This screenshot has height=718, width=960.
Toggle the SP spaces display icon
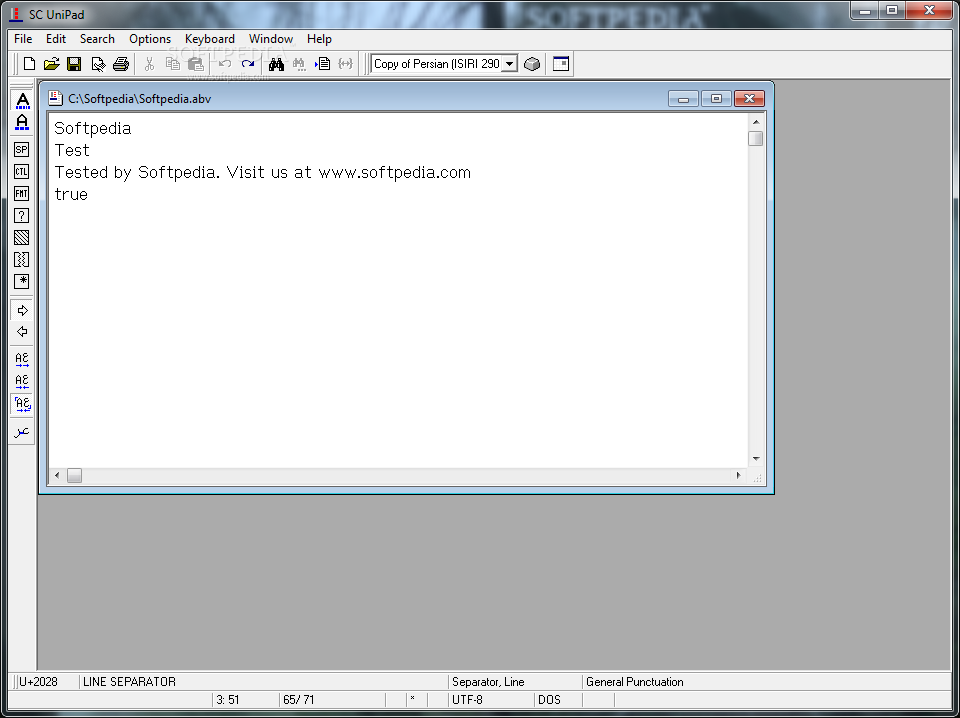point(21,149)
